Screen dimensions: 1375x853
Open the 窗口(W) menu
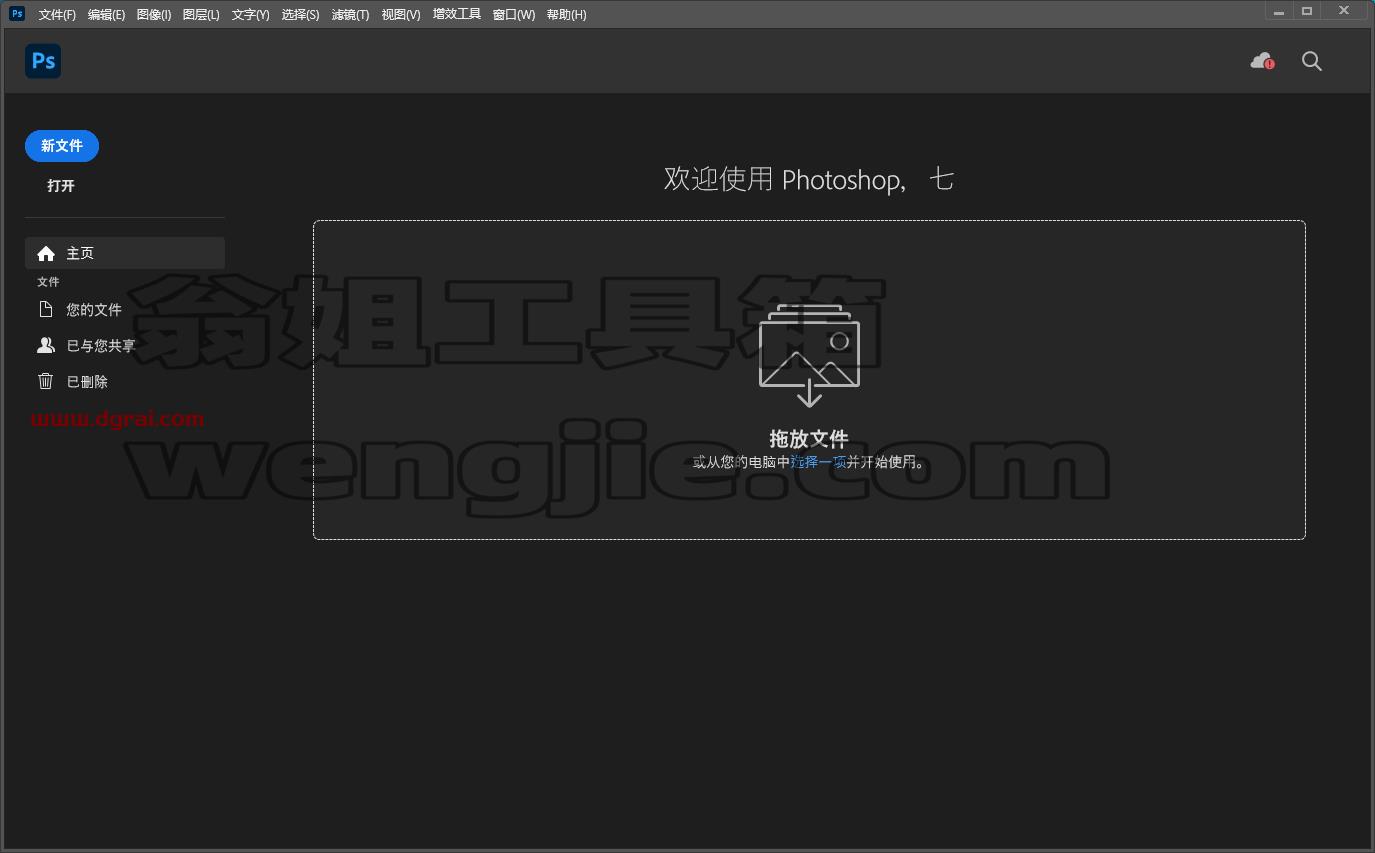(514, 14)
